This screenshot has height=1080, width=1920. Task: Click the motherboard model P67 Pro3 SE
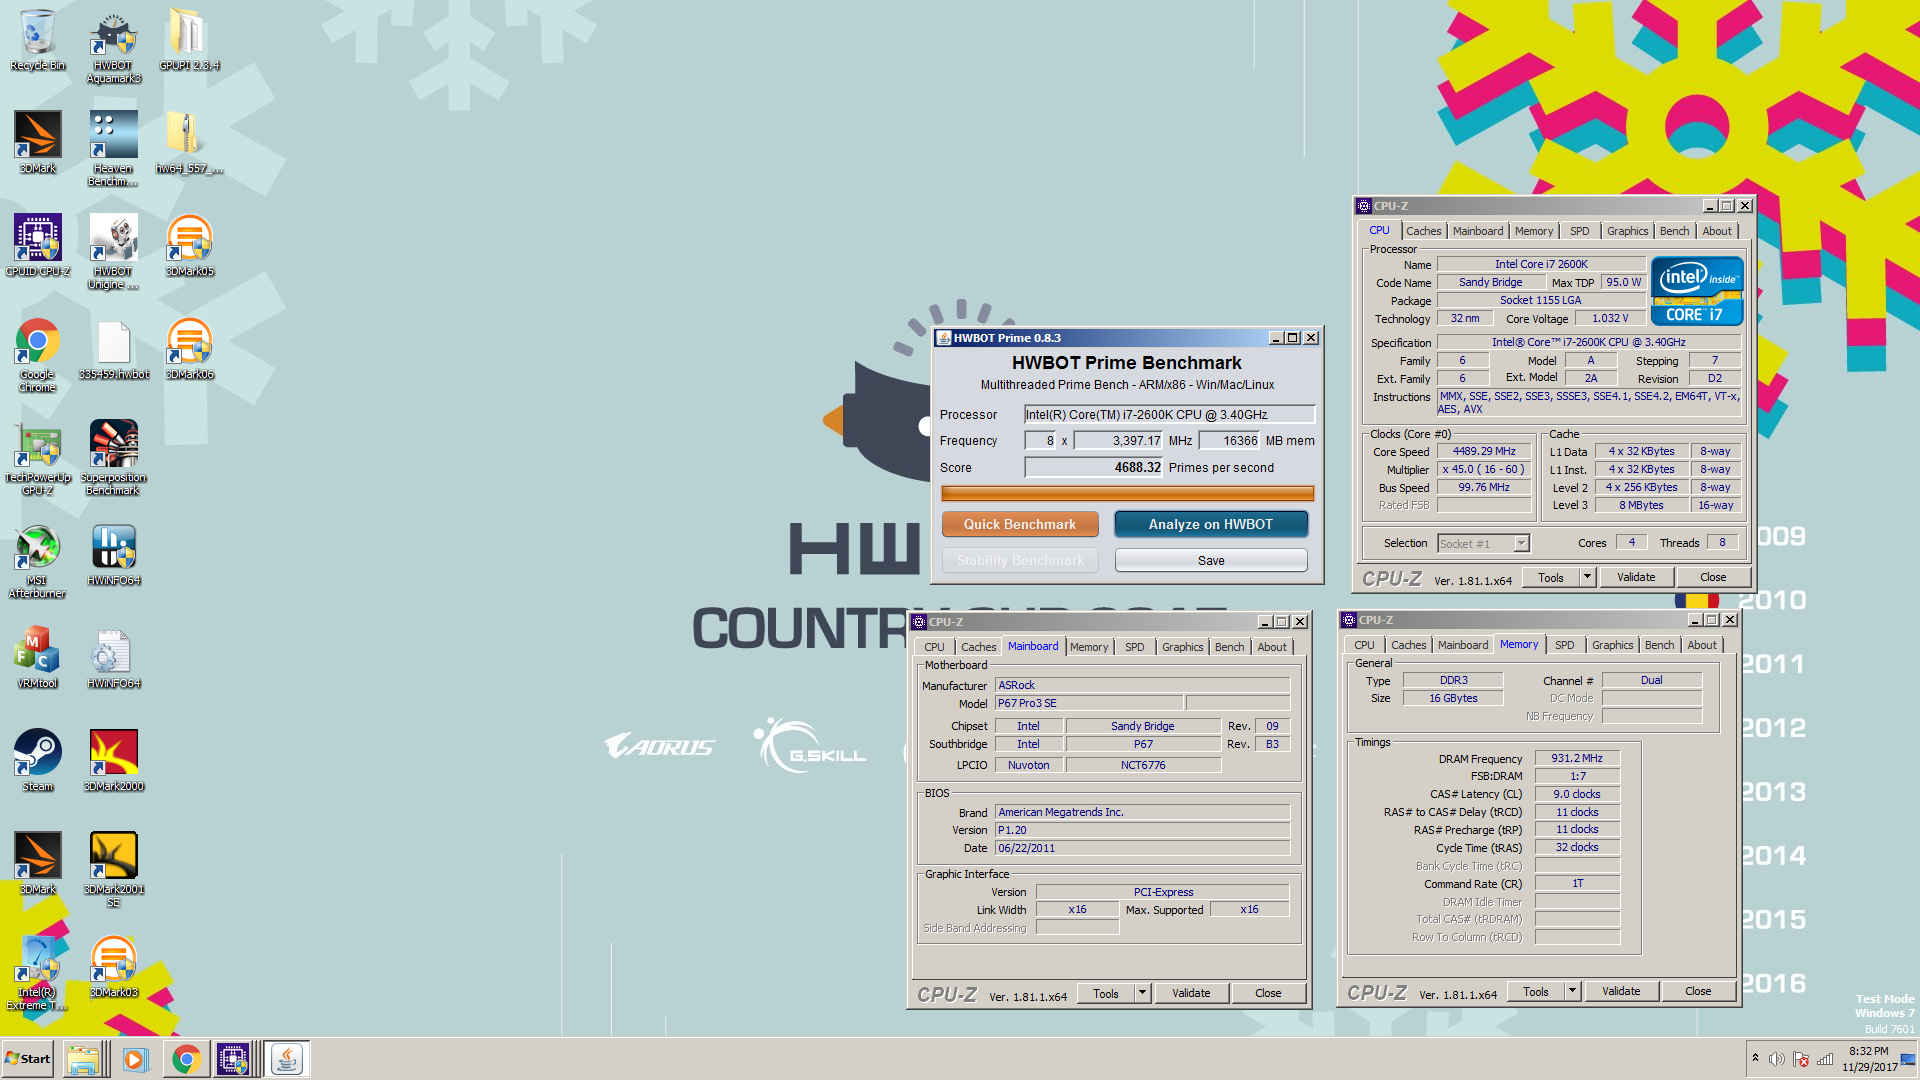1089,703
